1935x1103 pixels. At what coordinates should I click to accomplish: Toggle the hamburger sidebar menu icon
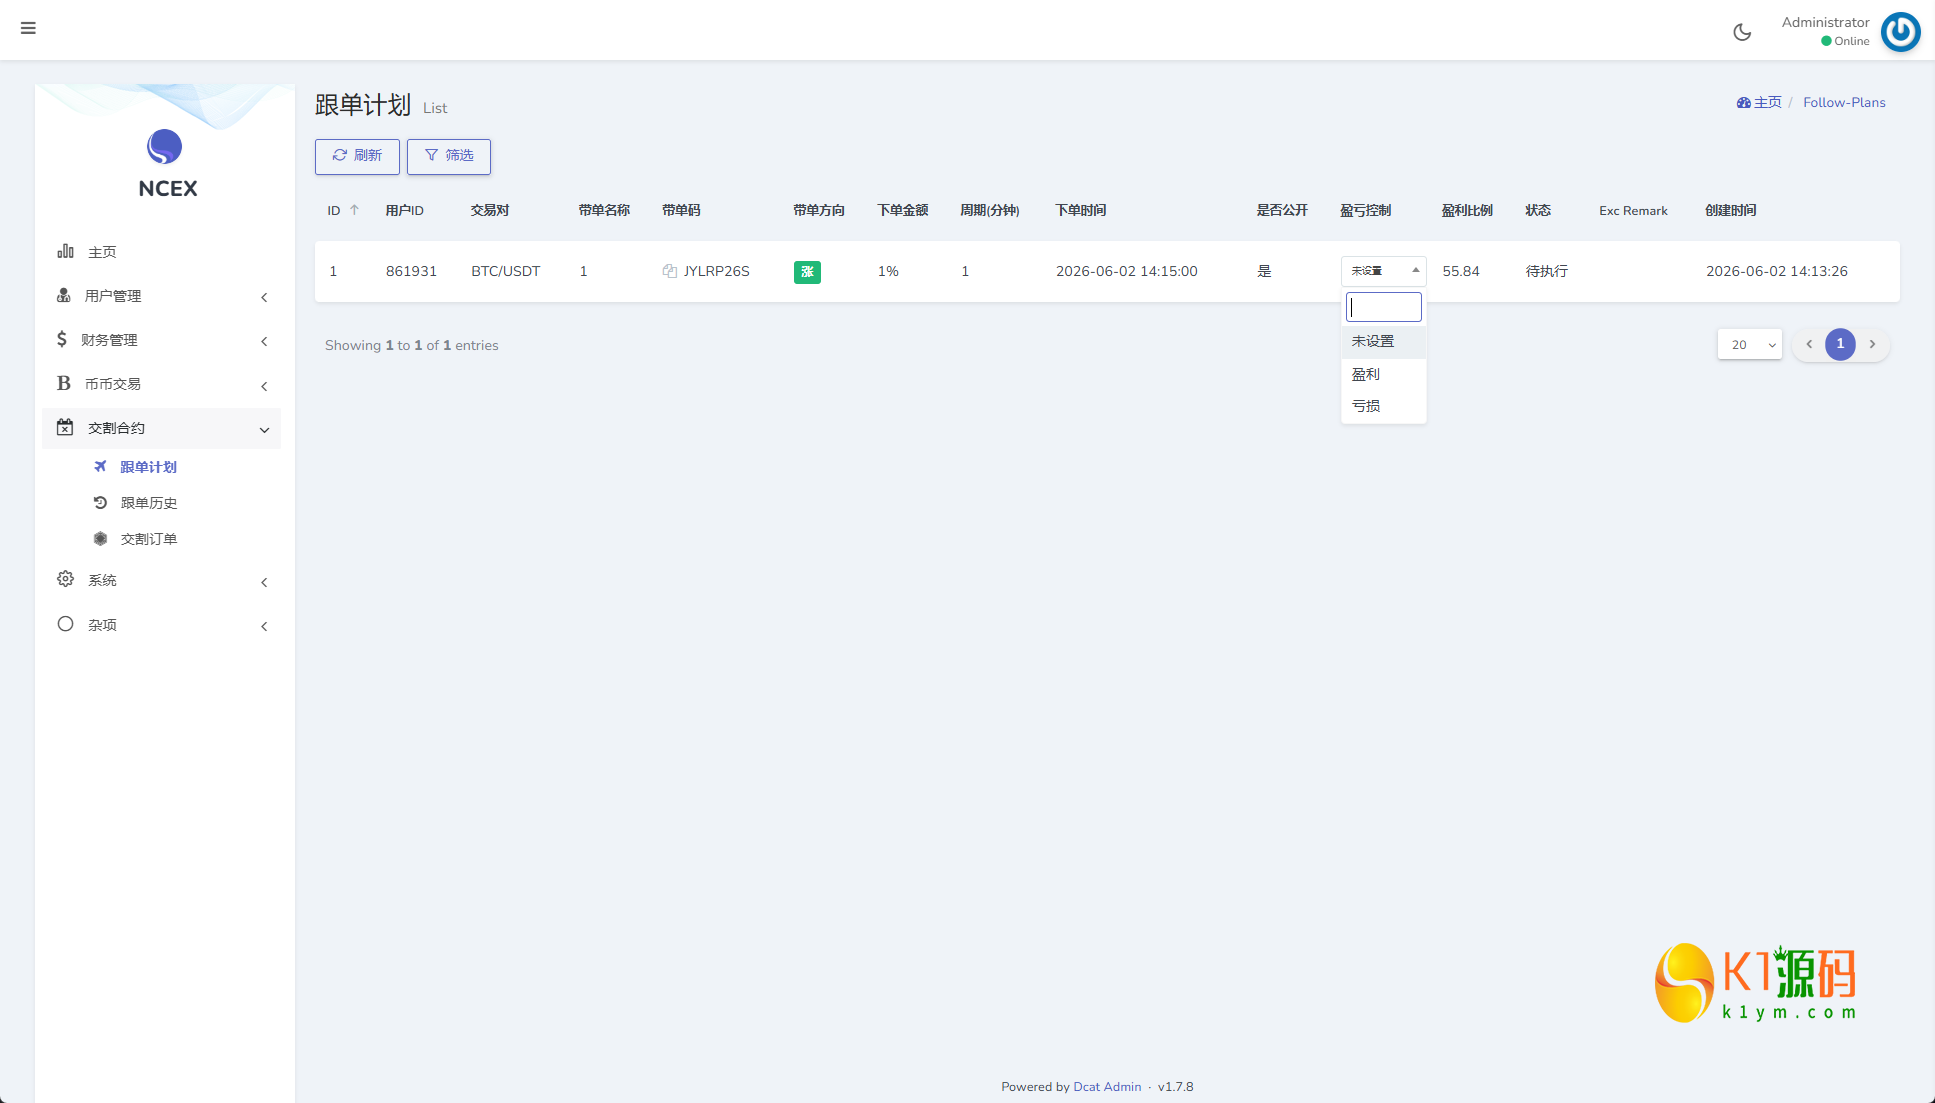[x=28, y=28]
